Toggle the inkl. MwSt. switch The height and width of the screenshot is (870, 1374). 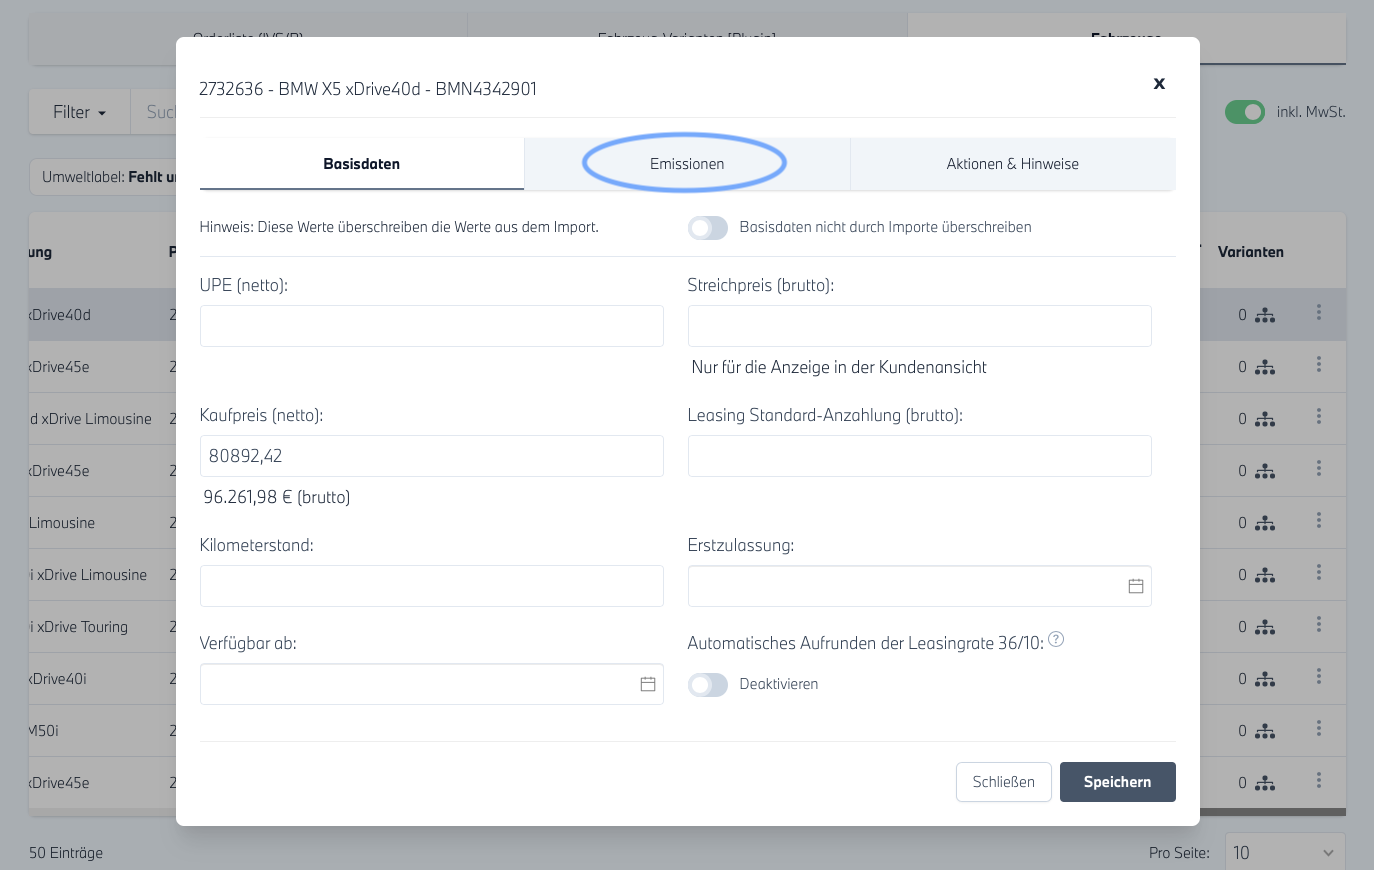click(x=1245, y=112)
